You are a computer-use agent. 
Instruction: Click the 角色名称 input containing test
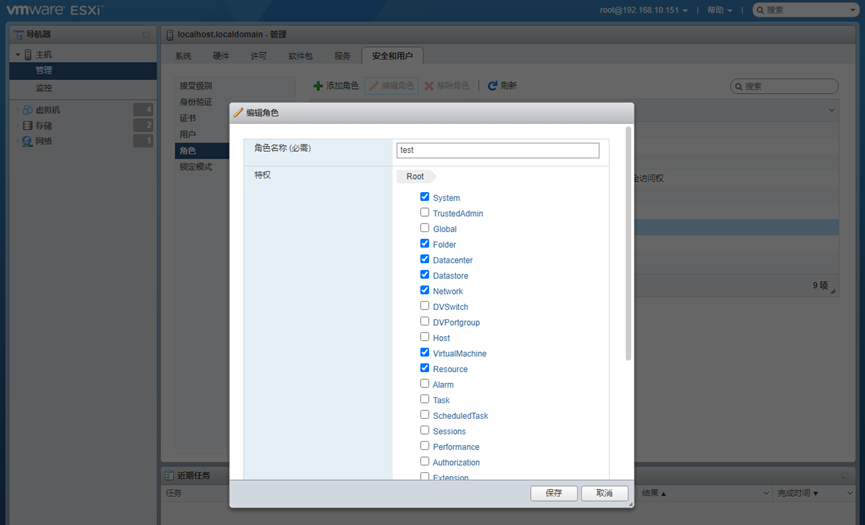(x=498, y=150)
